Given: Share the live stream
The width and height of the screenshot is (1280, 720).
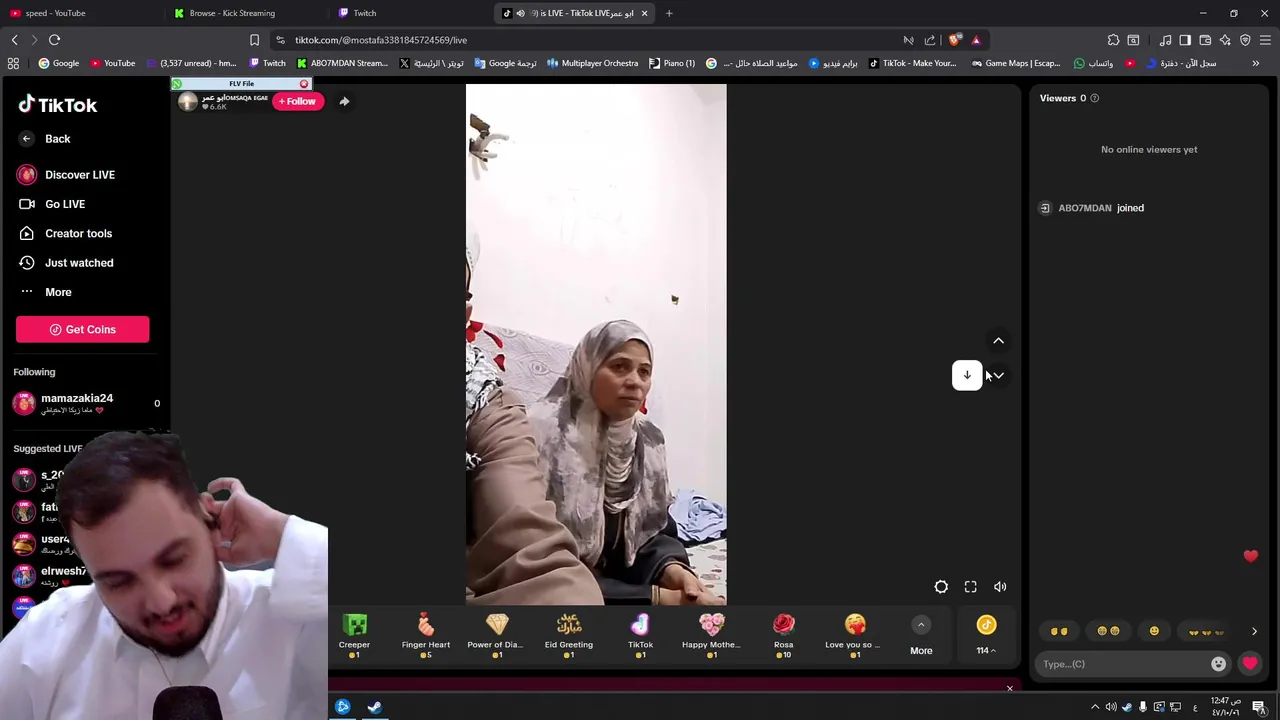Looking at the screenshot, I should [344, 101].
